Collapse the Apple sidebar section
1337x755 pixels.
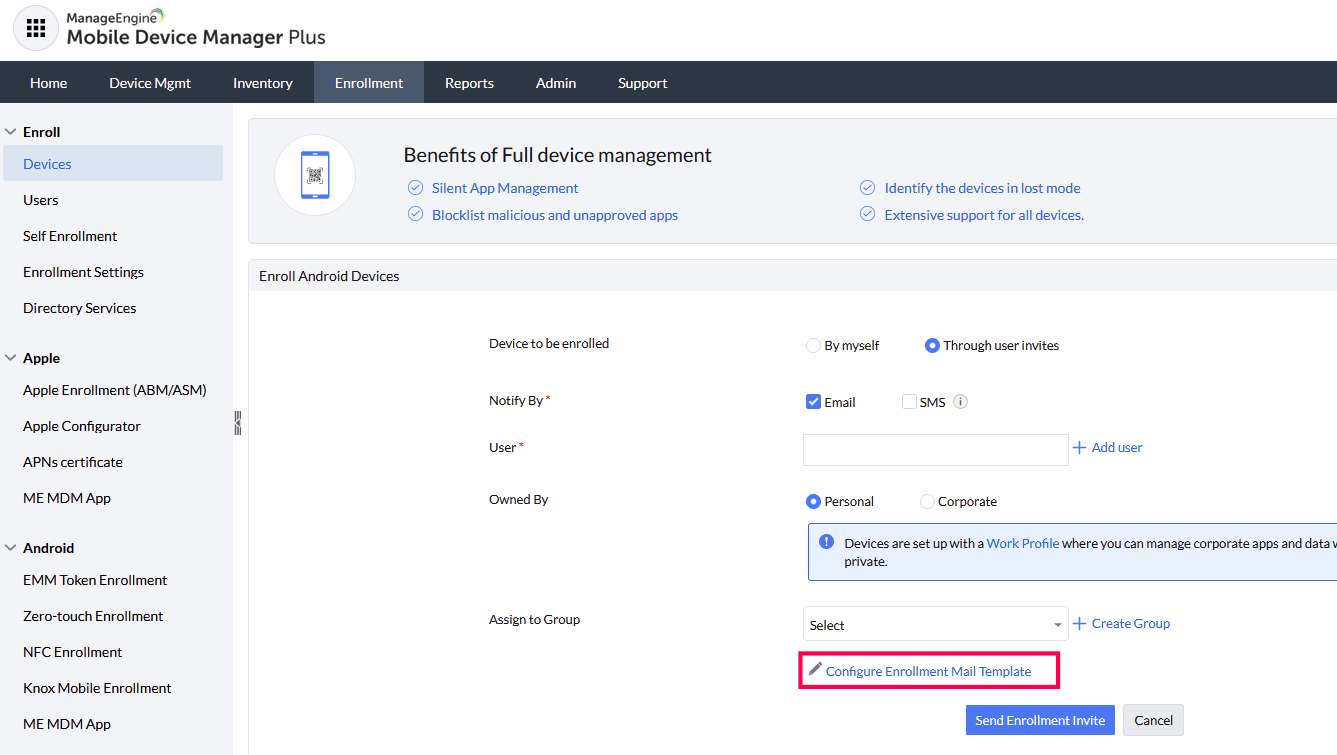[x=11, y=358]
